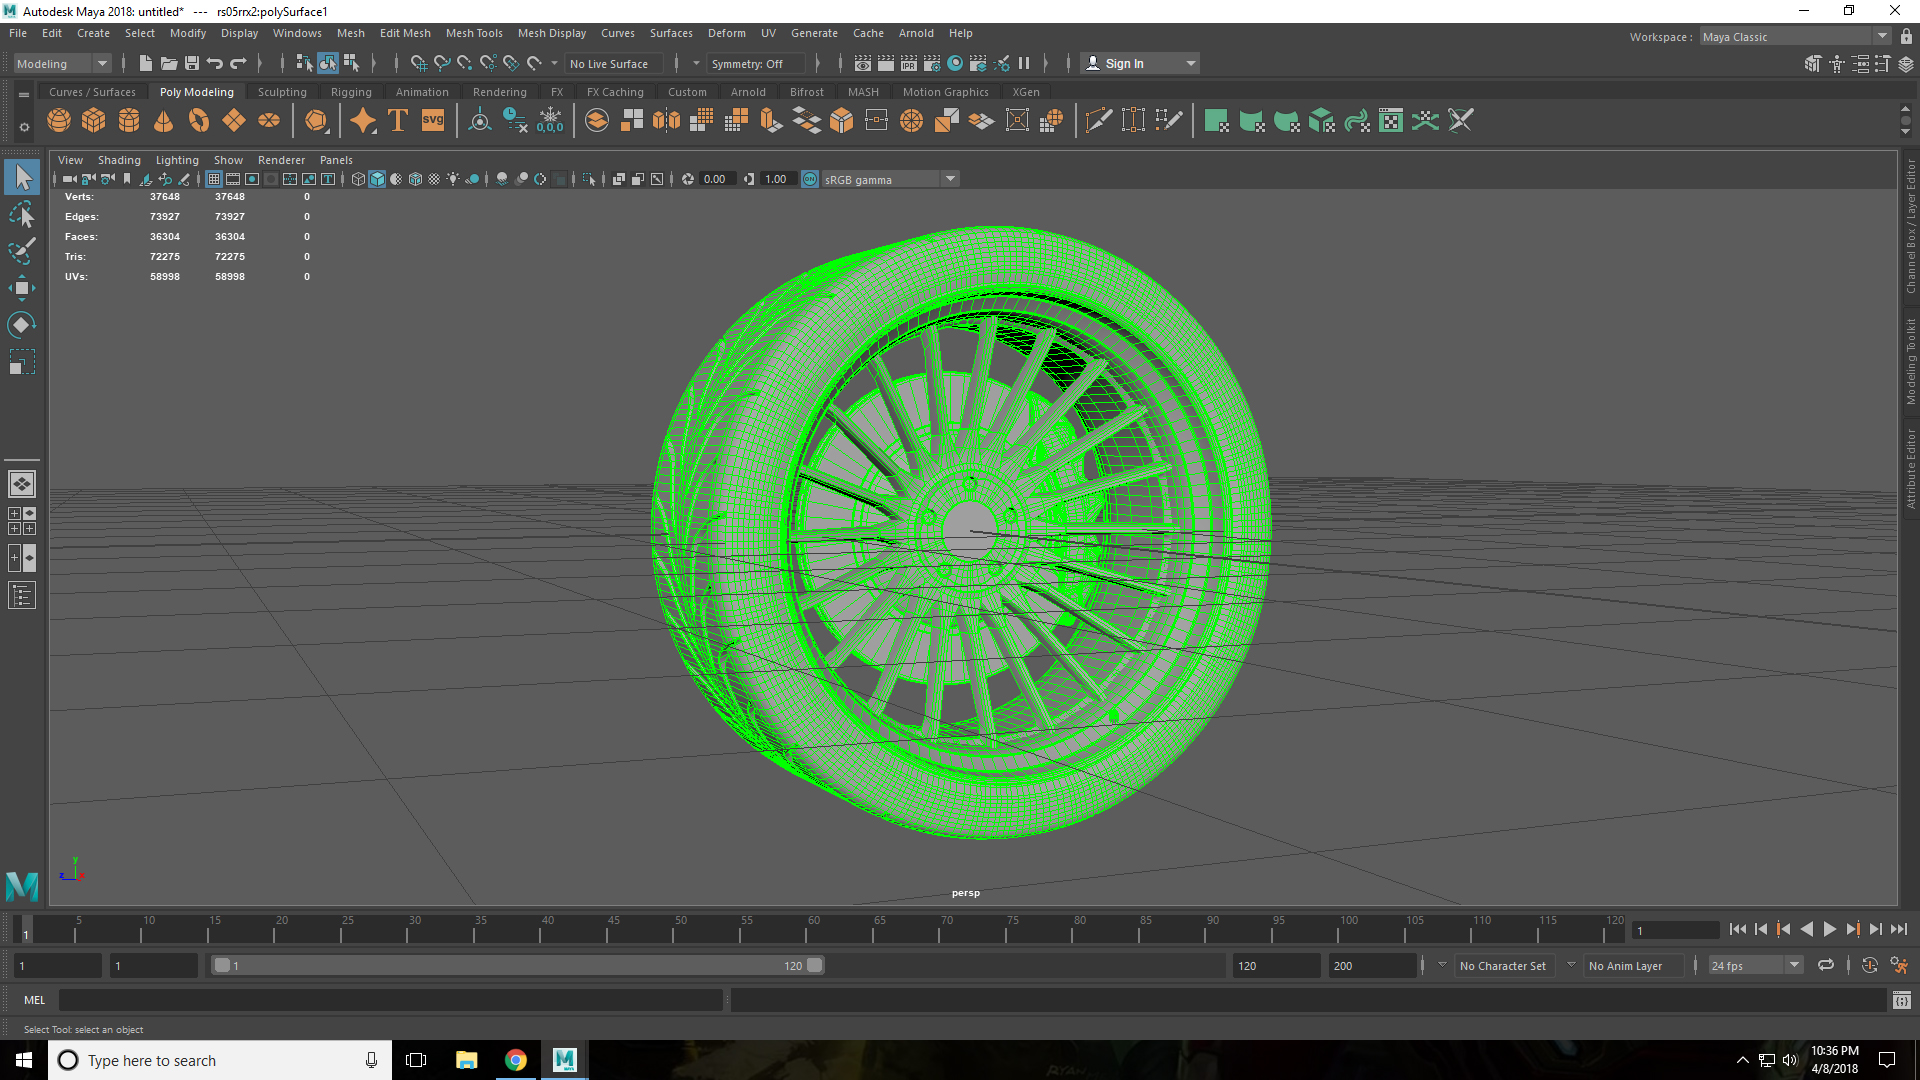Toggle Select by component type mode
Screen dimensions: 1920x1080
point(351,64)
